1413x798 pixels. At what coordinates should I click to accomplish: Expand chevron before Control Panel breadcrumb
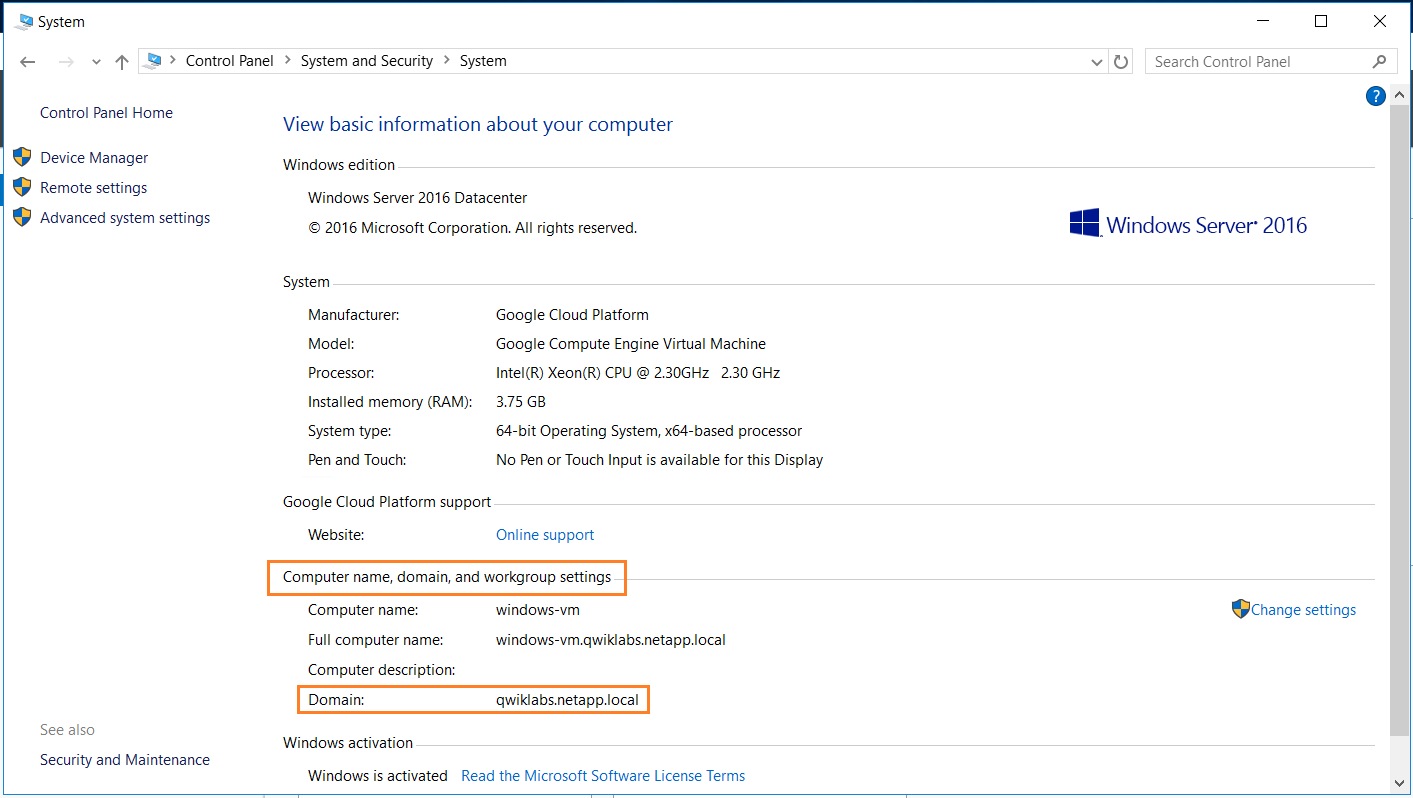(x=173, y=61)
